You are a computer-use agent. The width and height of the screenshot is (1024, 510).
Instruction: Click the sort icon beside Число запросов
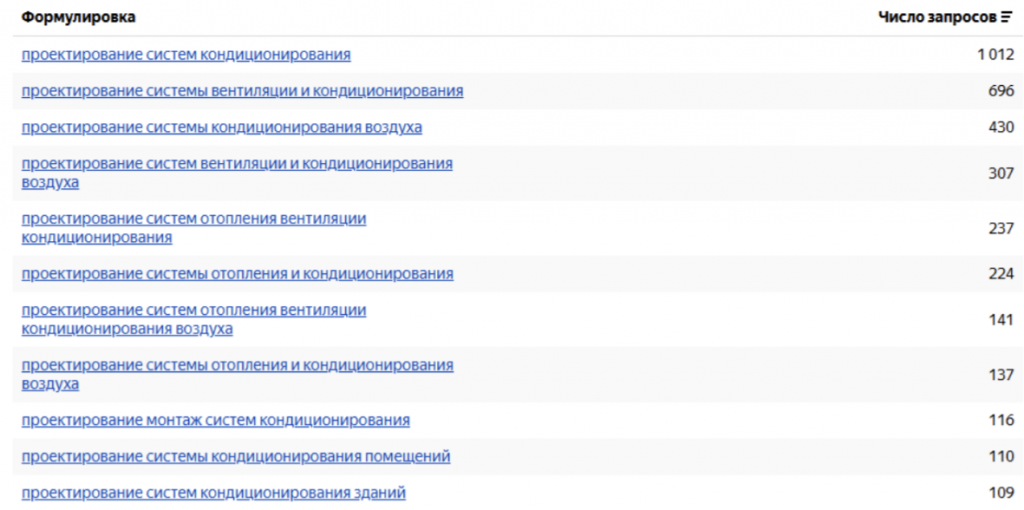[x=1007, y=18]
